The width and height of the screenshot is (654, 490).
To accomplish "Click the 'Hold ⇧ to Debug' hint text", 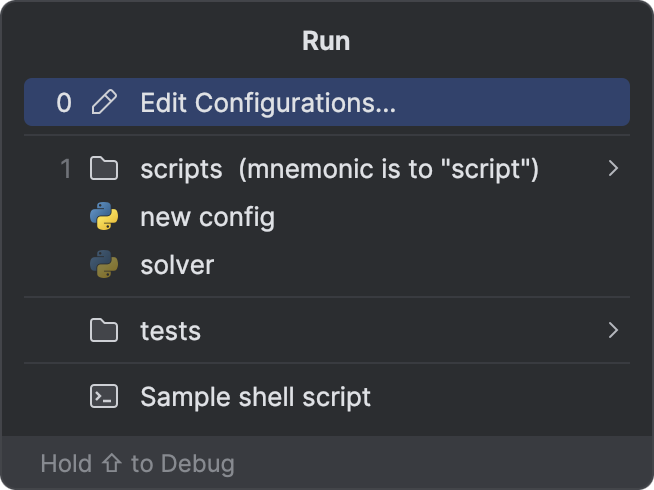I will (x=137, y=464).
